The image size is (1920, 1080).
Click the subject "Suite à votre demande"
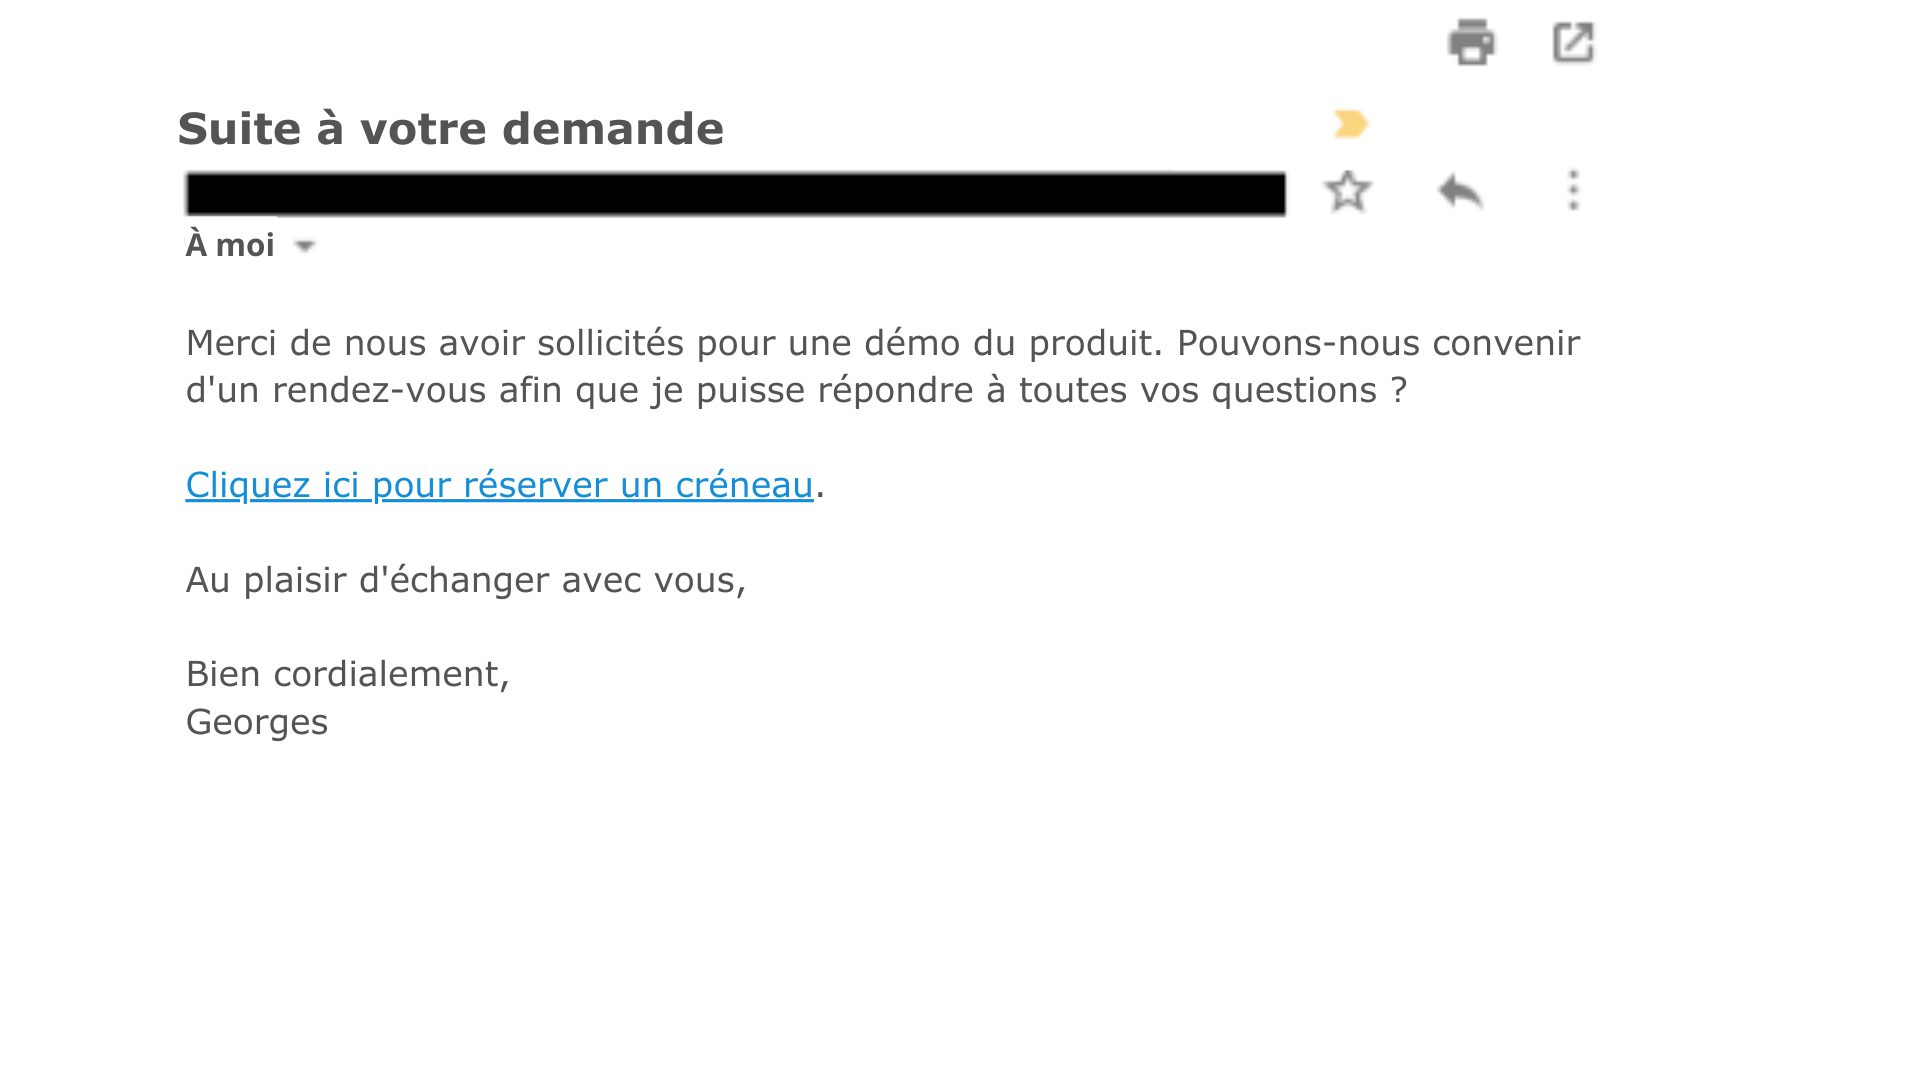click(450, 129)
